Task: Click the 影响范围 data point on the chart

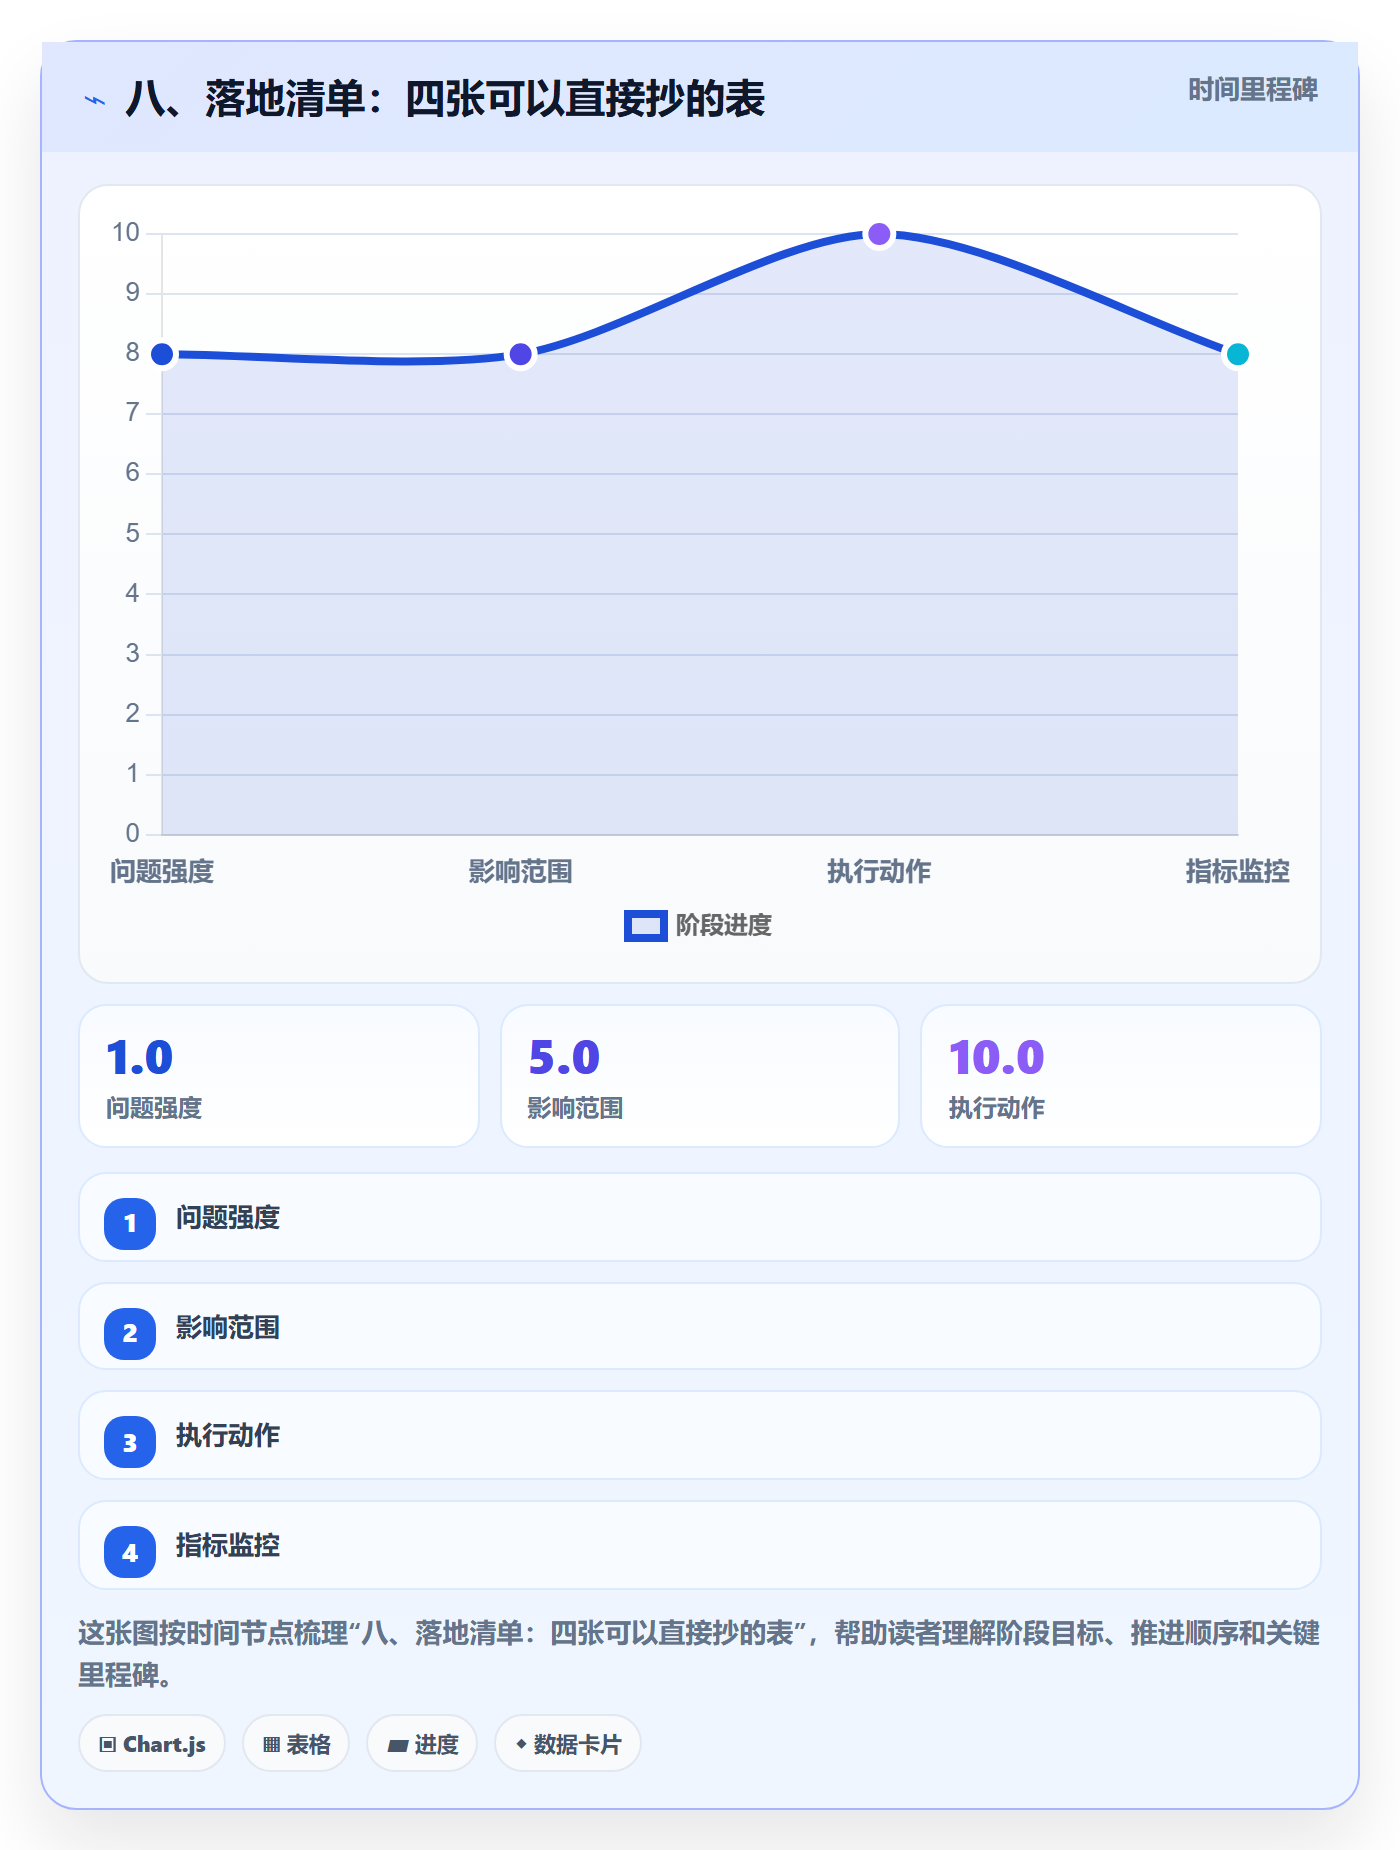Action: pos(520,354)
